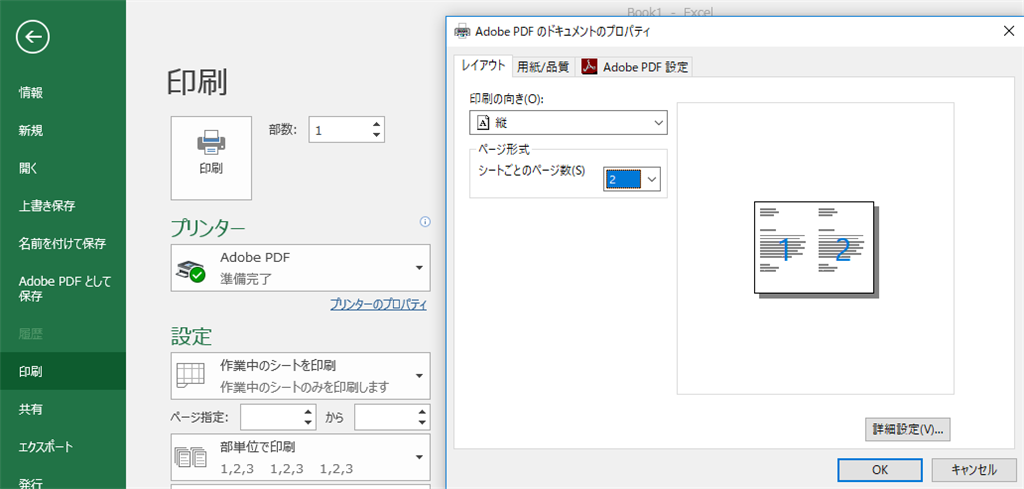Image resolution: width=1024 pixels, height=489 pixels.
Task: Click the 詳細設定(V)... button
Action: (907, 430)
